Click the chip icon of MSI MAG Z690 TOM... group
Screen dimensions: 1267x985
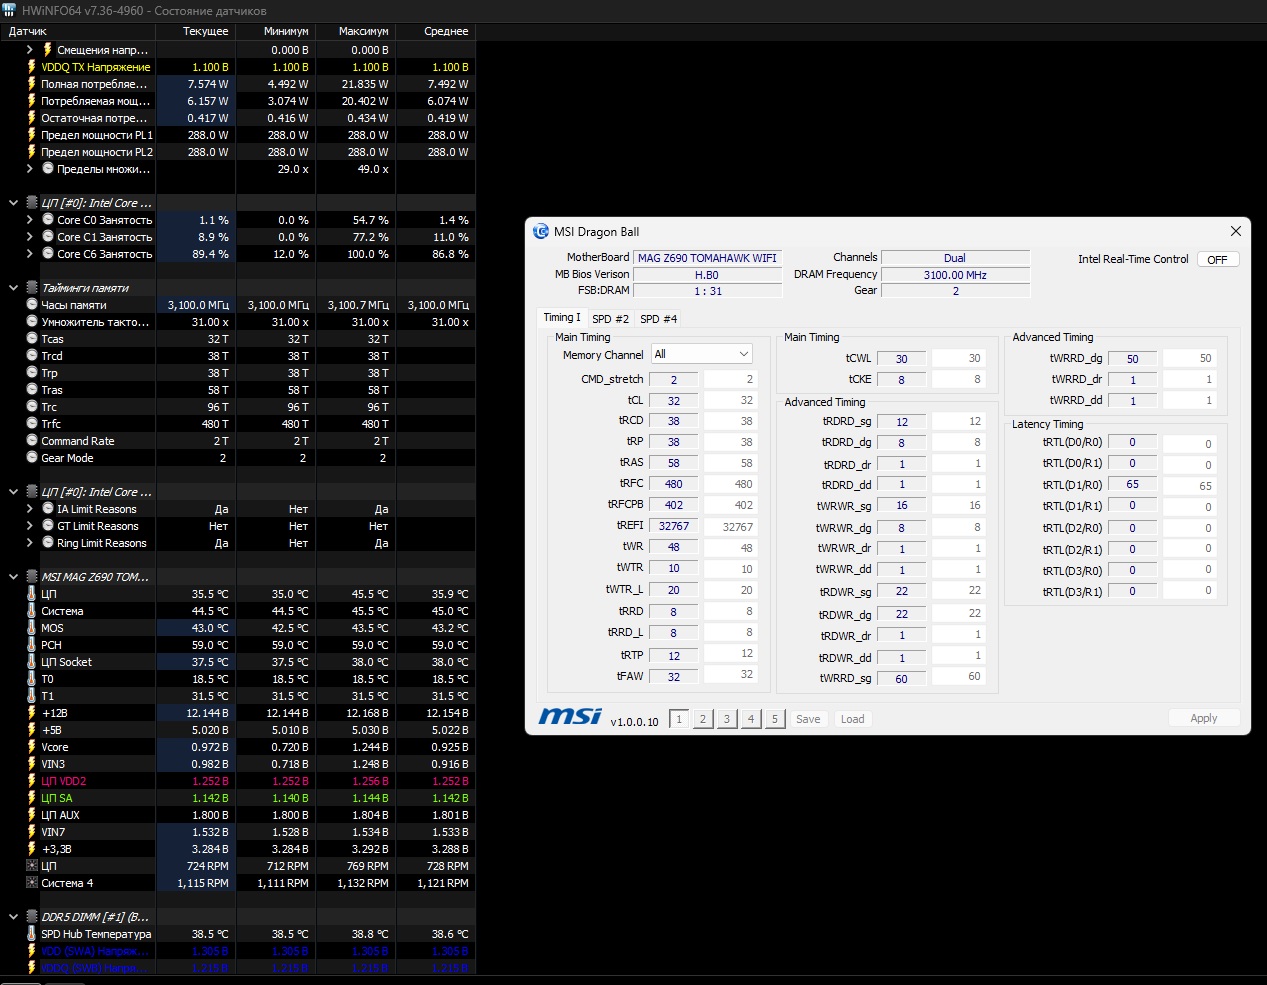[32, 576]
